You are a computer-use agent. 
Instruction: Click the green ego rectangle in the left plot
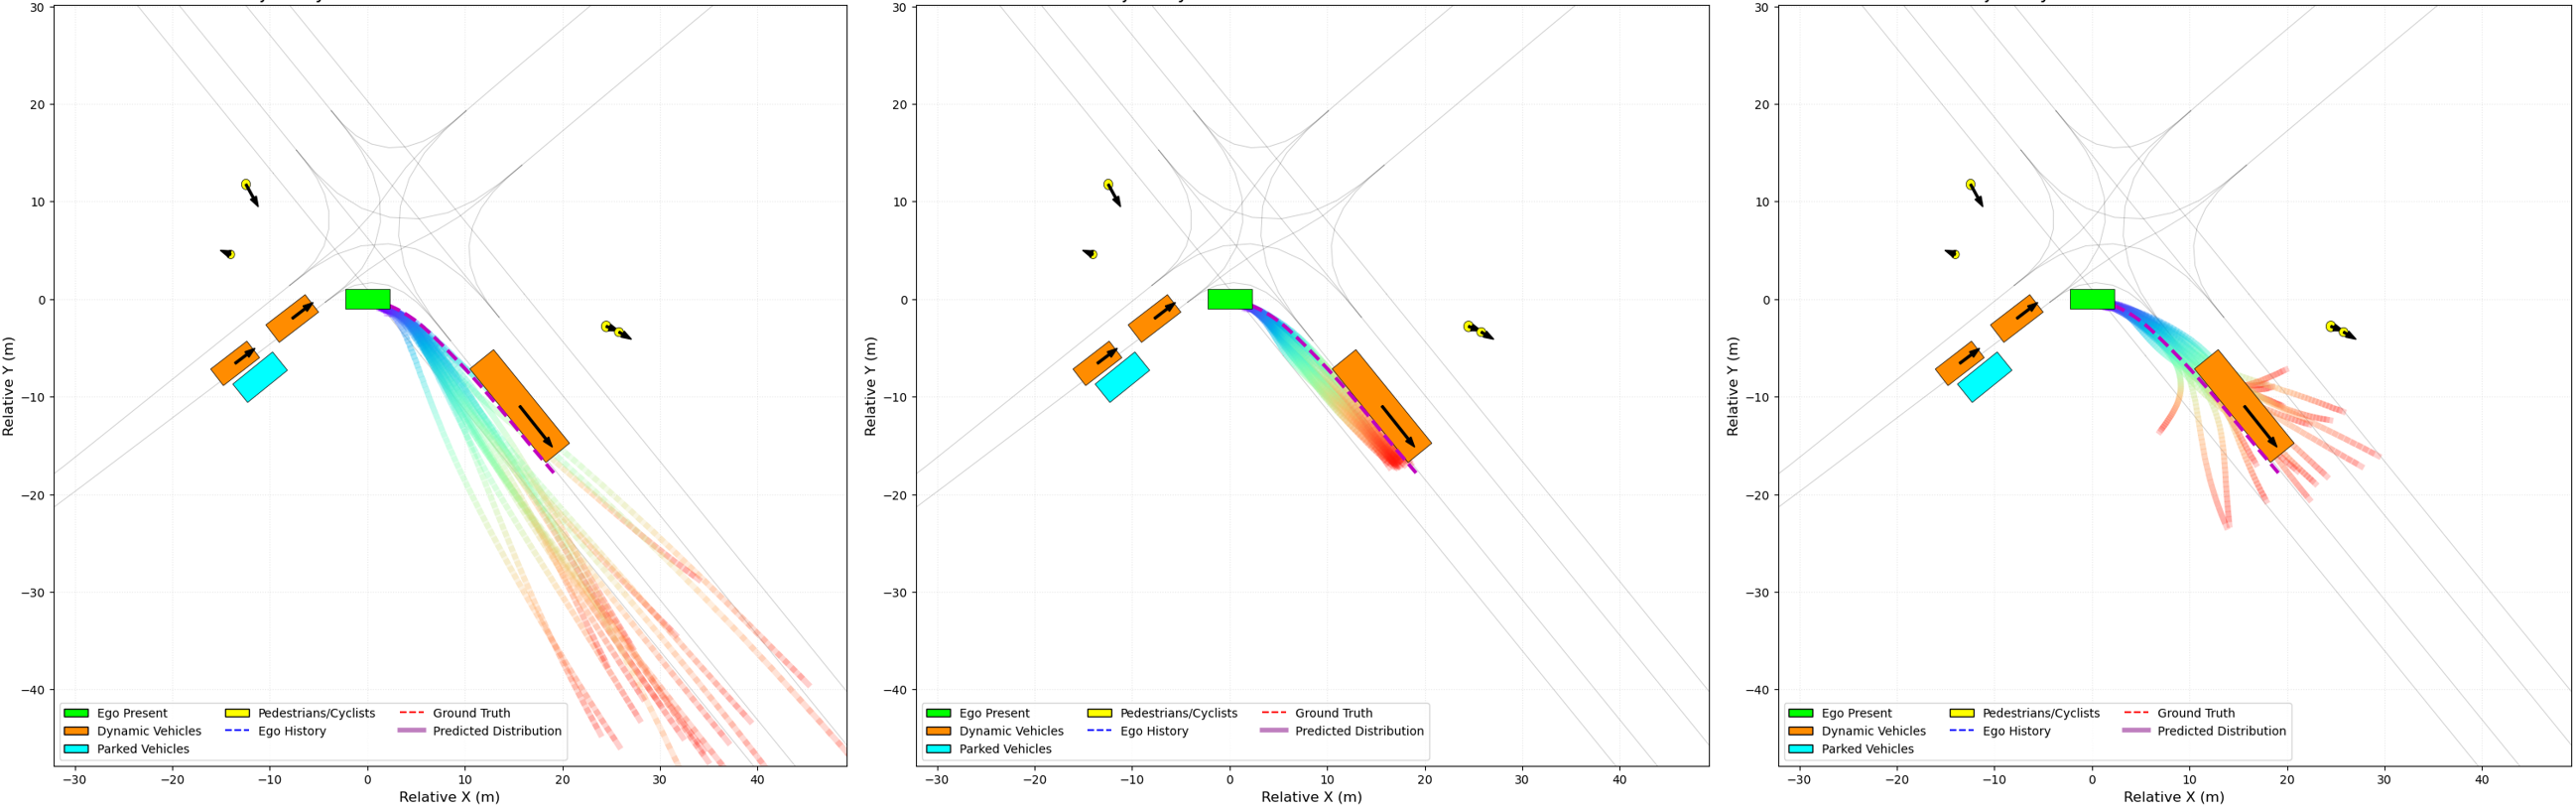click(367, 299)
